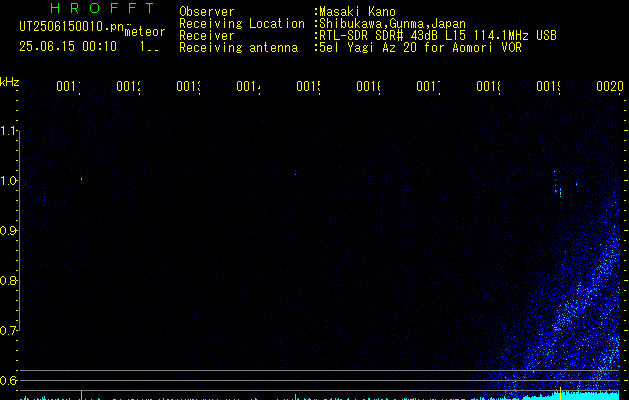
Task: Click the 0.6 kHz axis tick label
Action: click(8, 380)
